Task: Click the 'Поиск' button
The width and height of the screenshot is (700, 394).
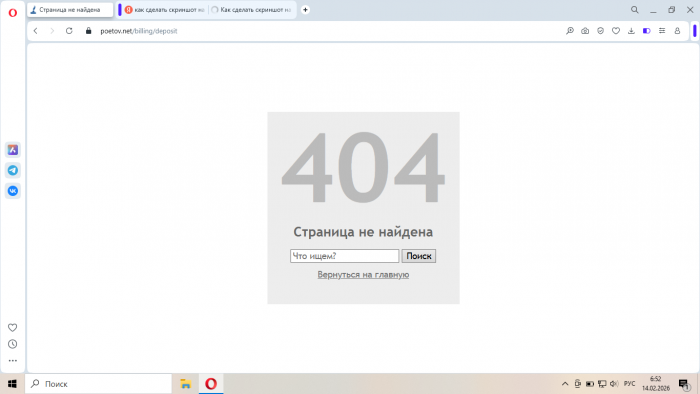Action: [418, 256]
